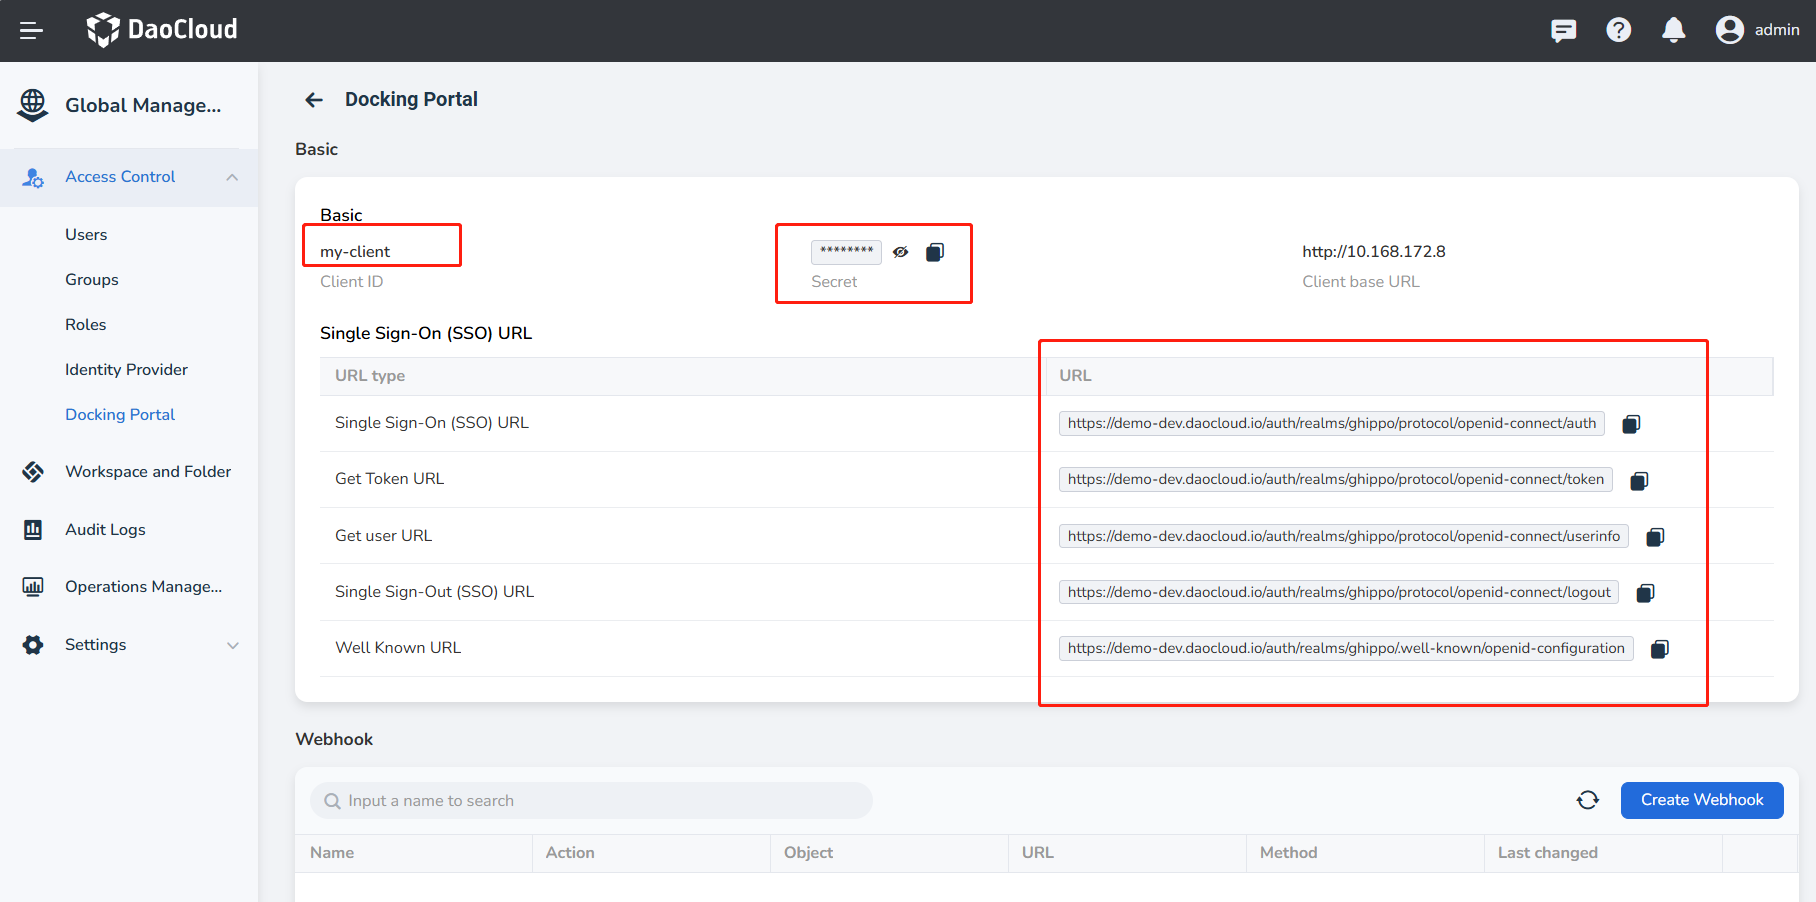Collapse the Access Control section
The image size is (1816, 902).
[232, 177]
